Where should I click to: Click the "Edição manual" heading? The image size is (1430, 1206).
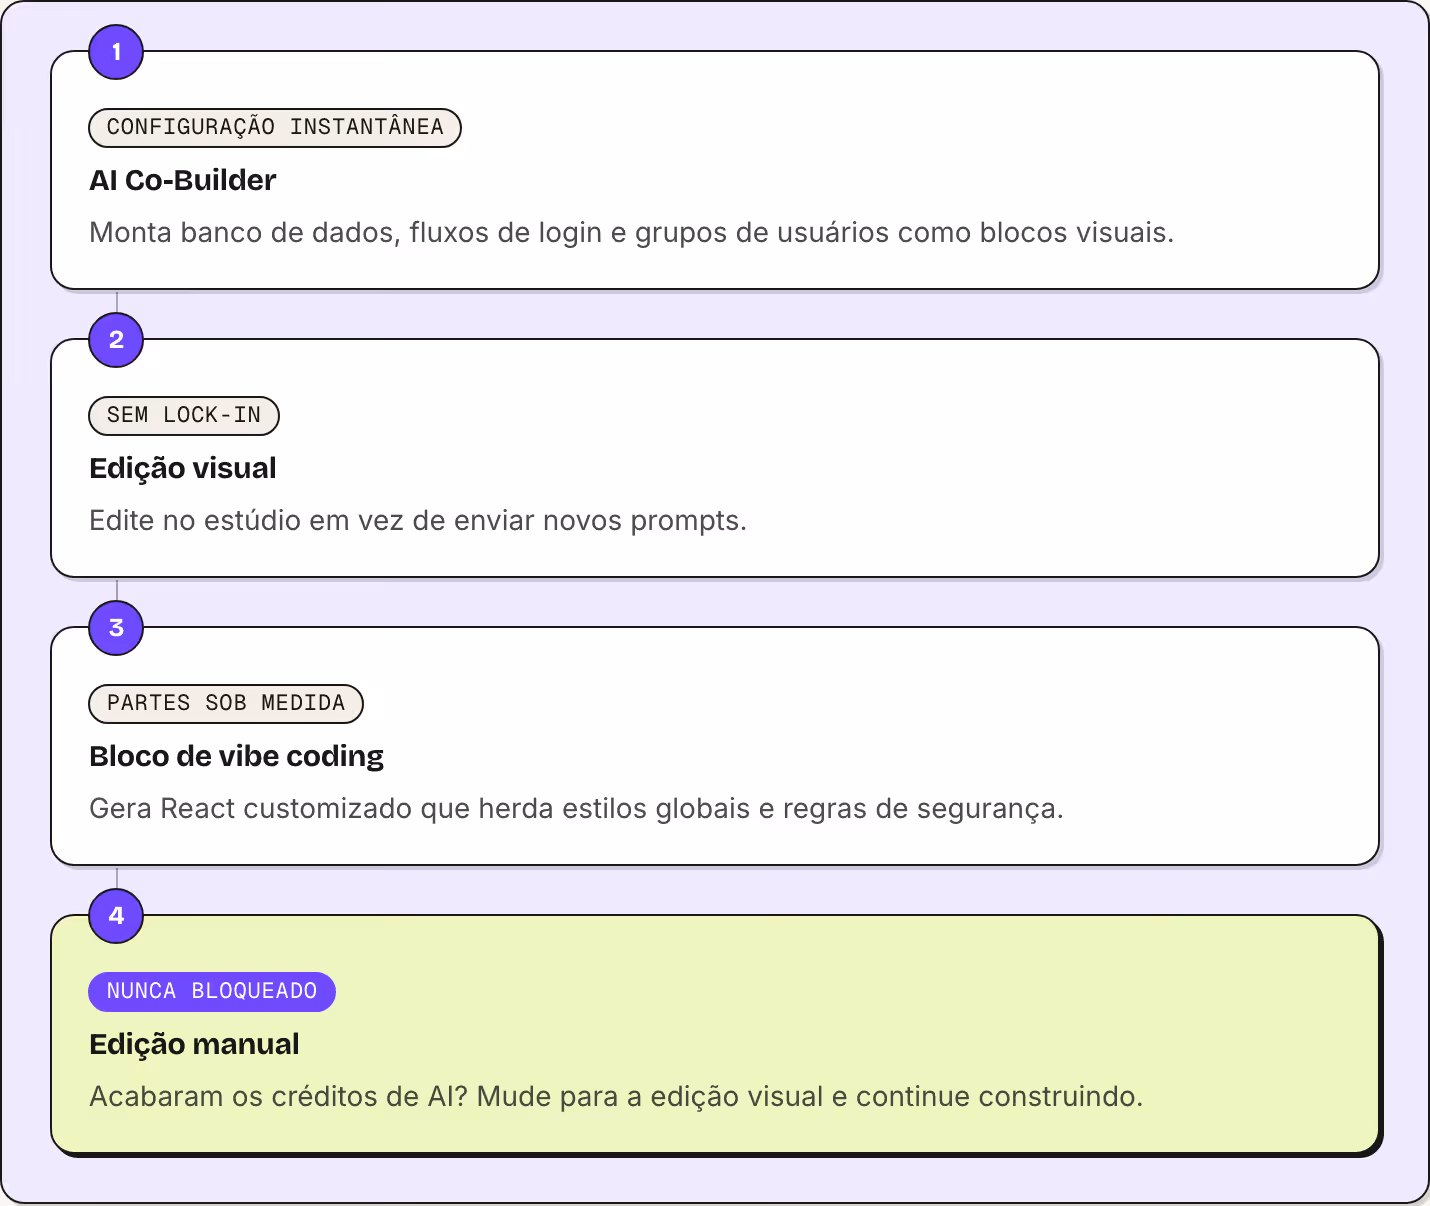(194, 1044)
